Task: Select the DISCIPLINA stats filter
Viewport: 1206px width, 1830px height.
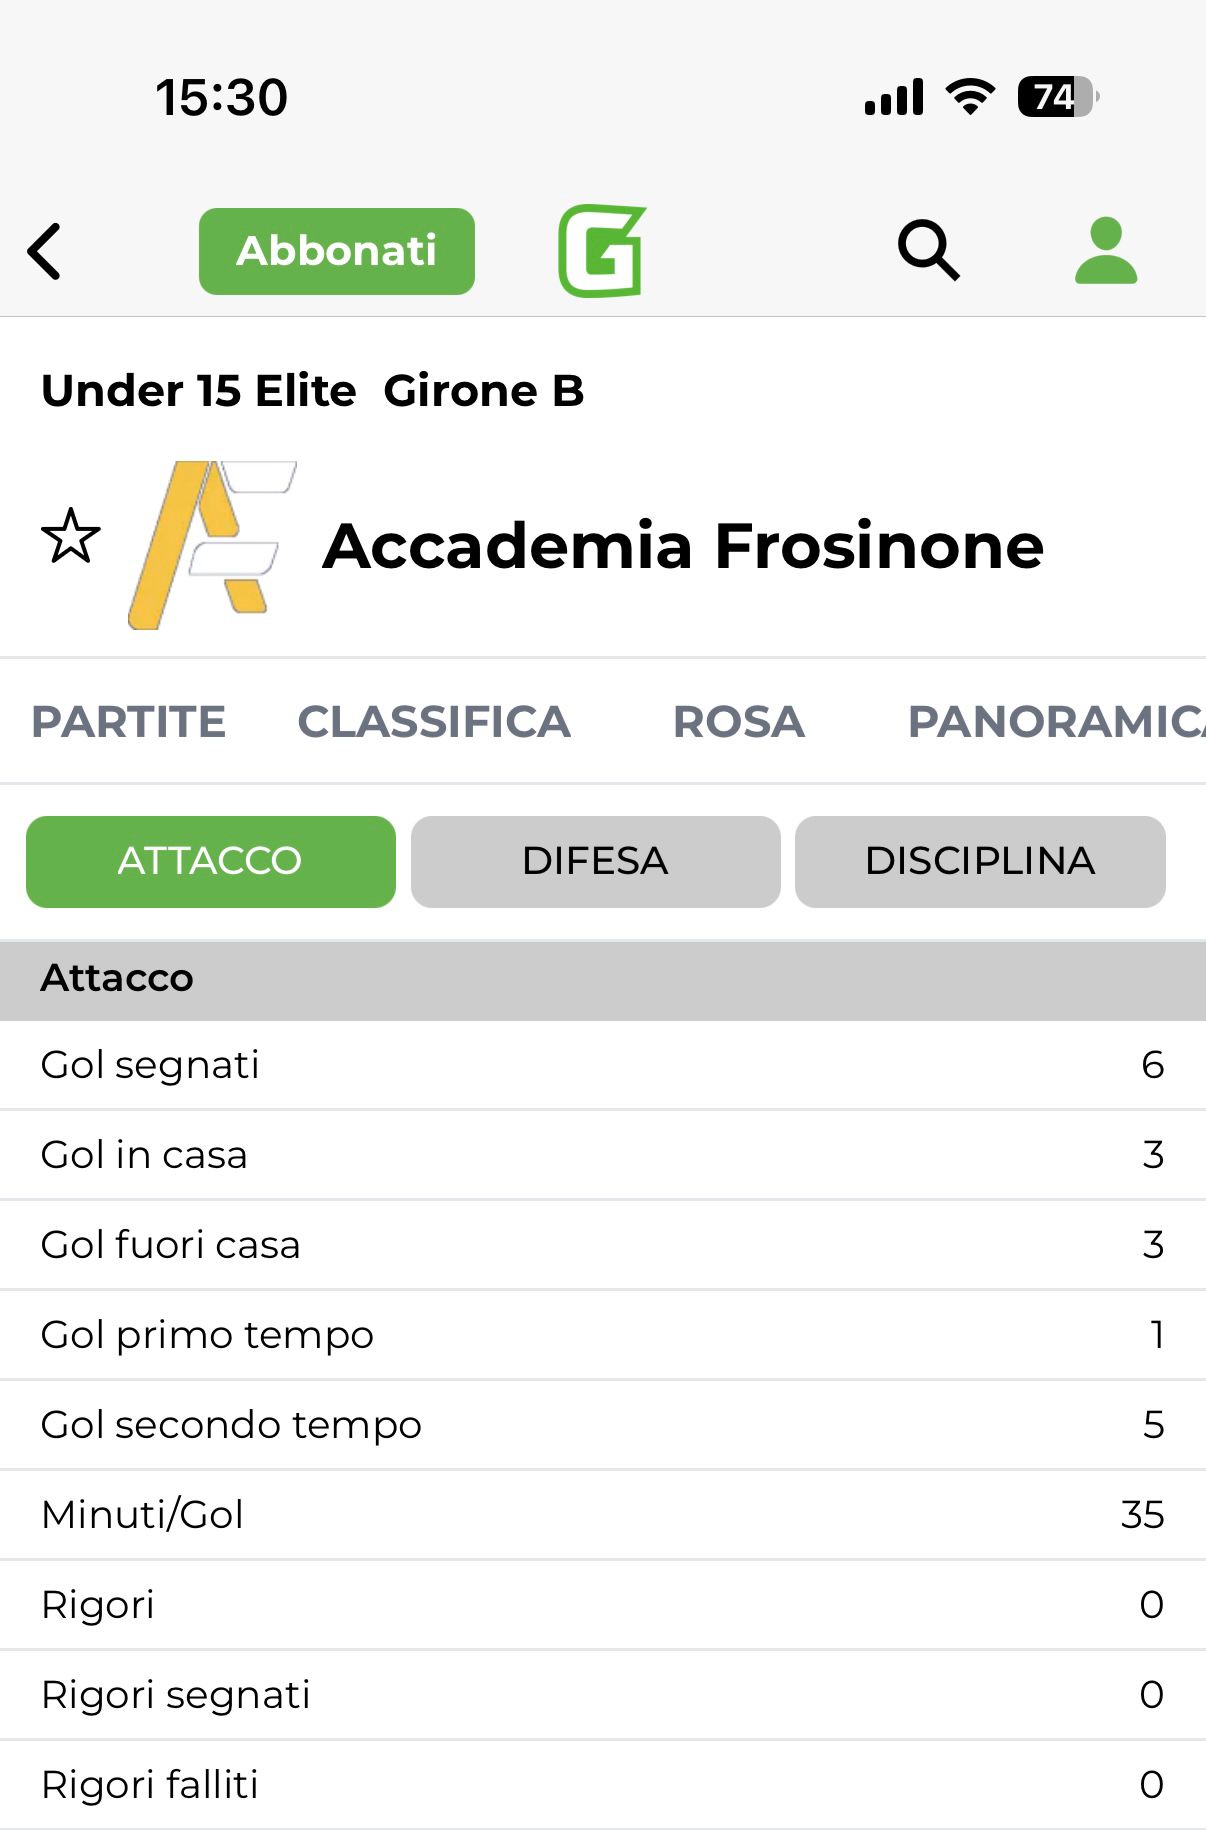Action: [x=980, y=862]
